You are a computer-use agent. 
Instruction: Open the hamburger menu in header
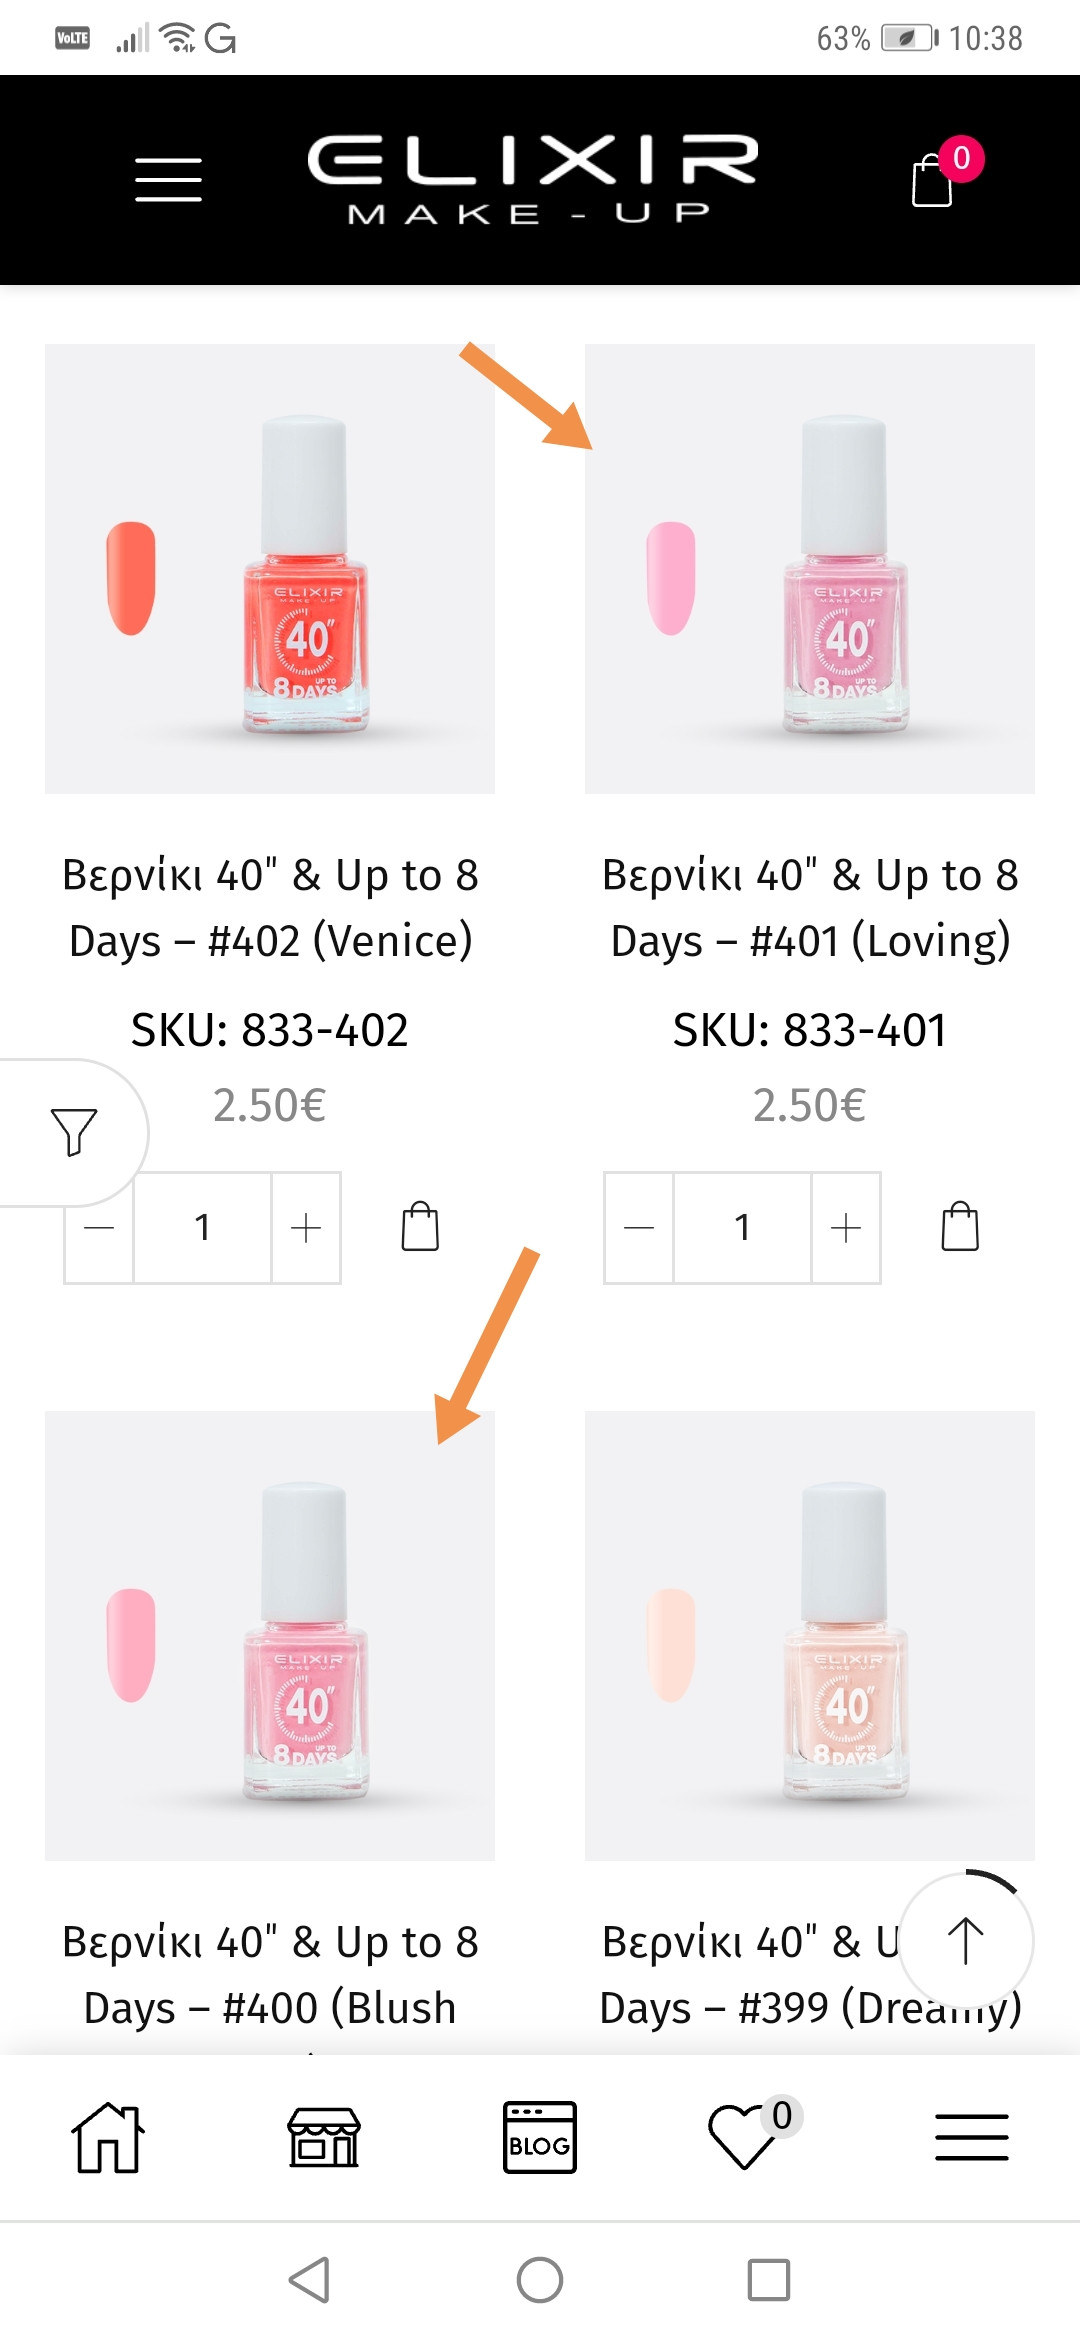[x=168, y=180]
